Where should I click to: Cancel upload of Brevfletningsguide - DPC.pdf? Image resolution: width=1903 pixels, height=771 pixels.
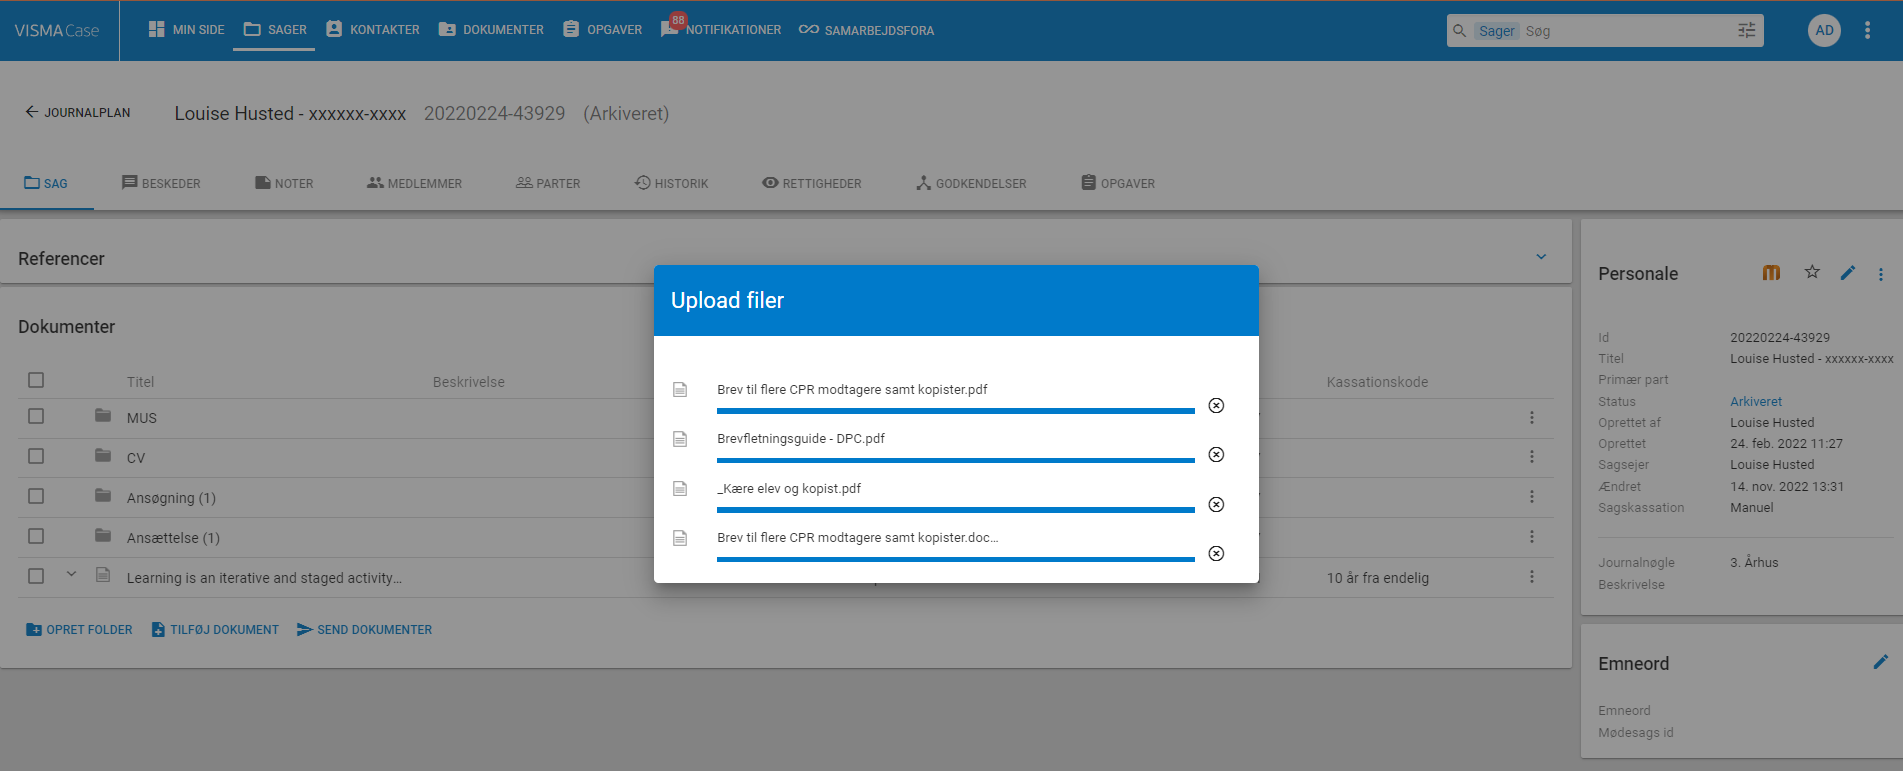1216,455
